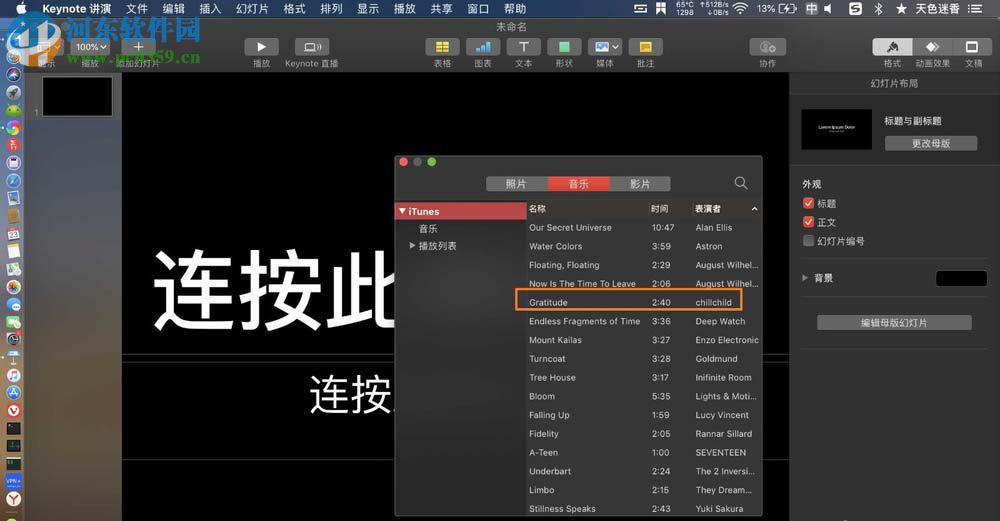Viewport: 1000px width, 521px height.
Task: Insert a table using 表格 icon
Action: coord(442,47)
